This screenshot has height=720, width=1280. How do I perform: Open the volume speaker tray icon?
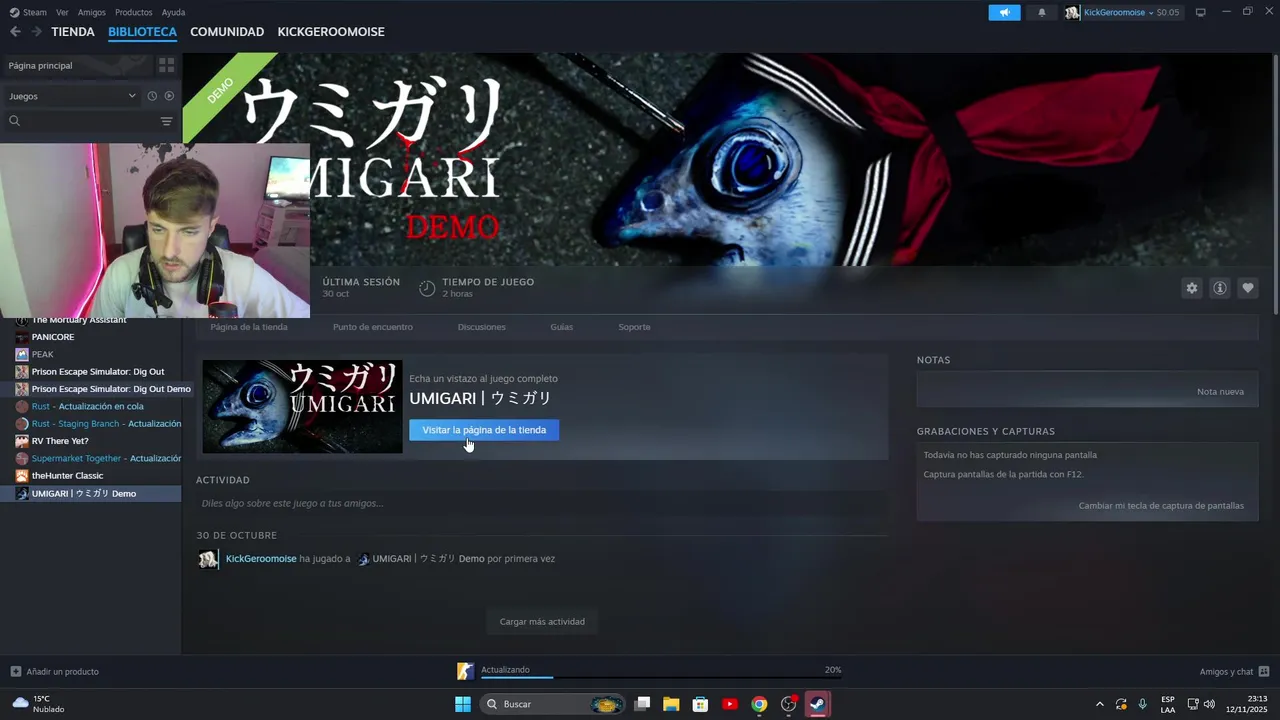point(1209,704)
